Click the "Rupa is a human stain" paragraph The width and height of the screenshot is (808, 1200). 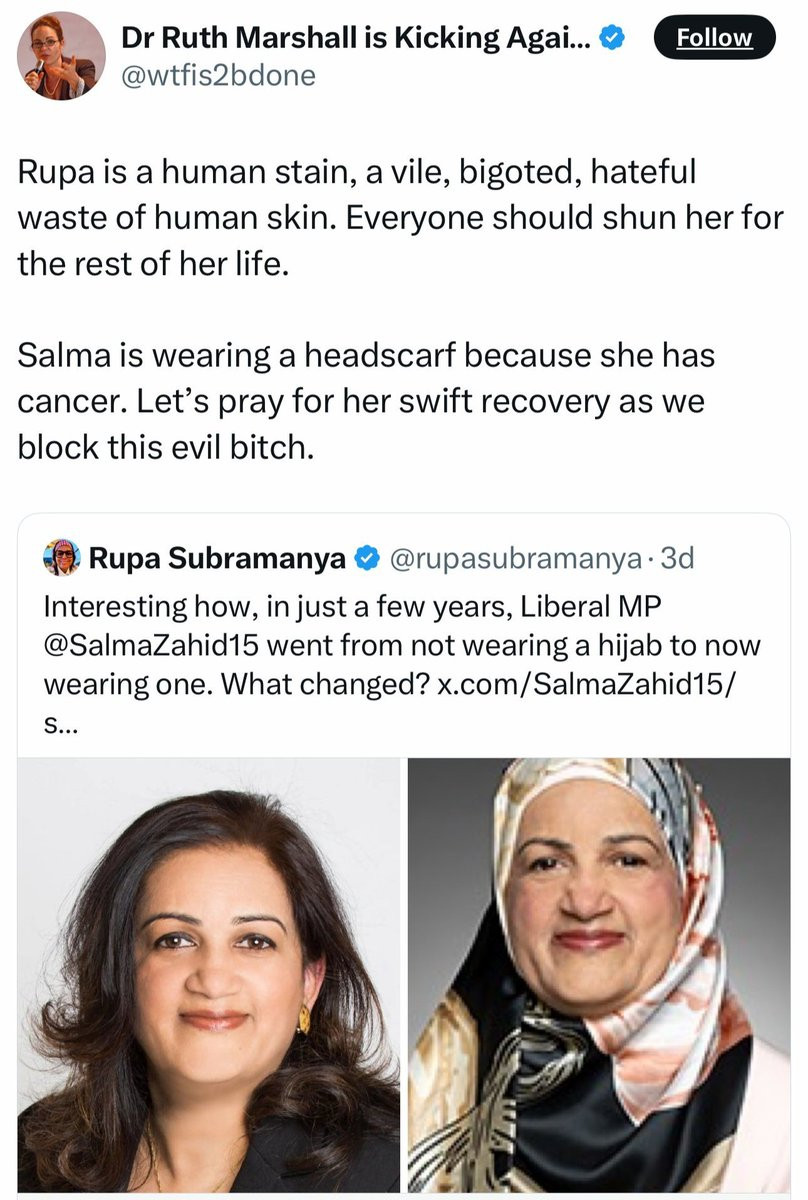pos(400,216)
